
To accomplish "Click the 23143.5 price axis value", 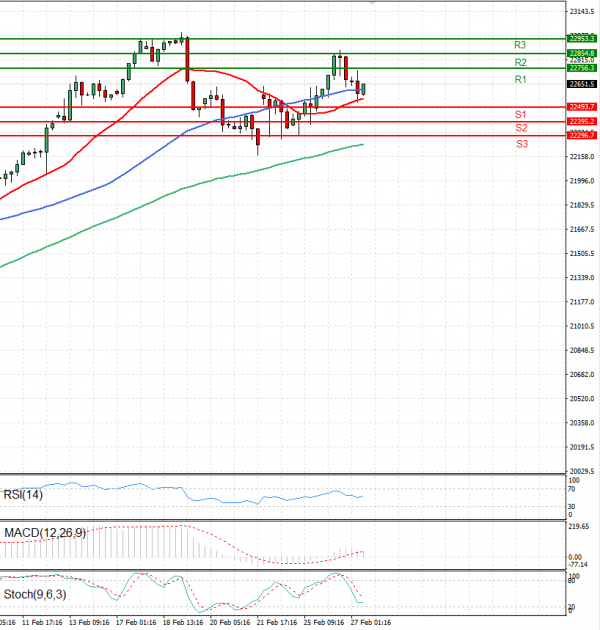I will click(582, 12).
